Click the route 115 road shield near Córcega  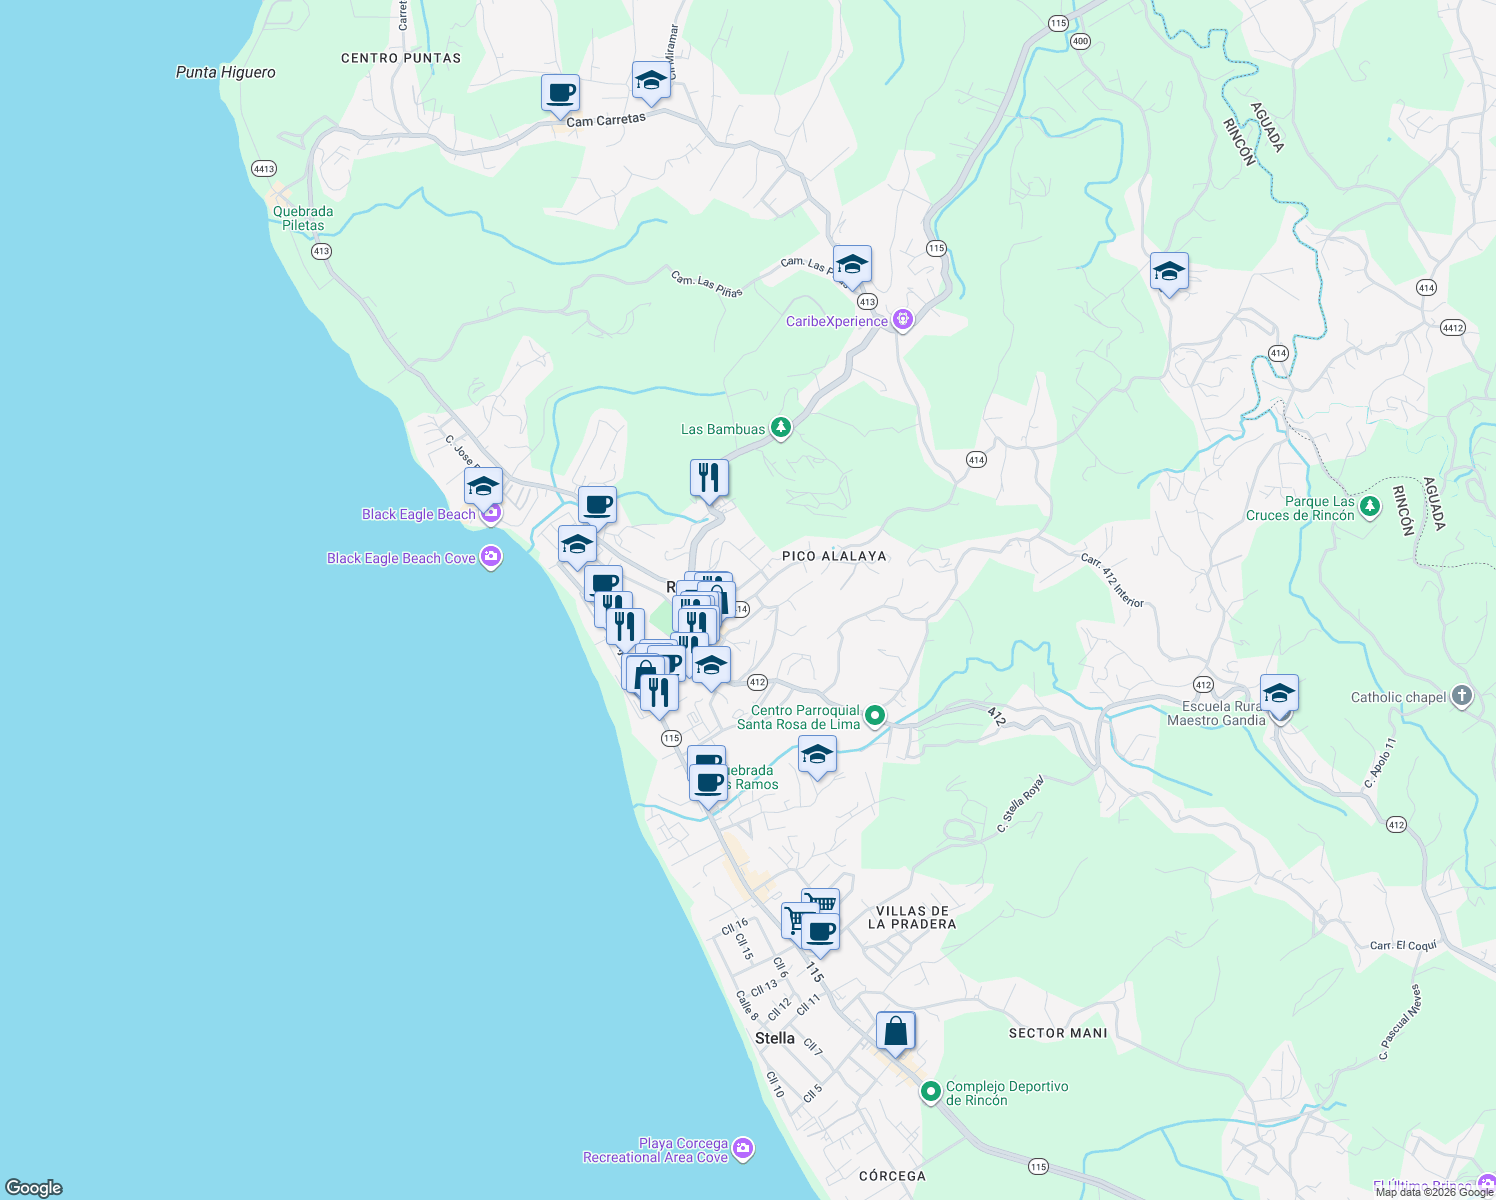(1038, 1166)
